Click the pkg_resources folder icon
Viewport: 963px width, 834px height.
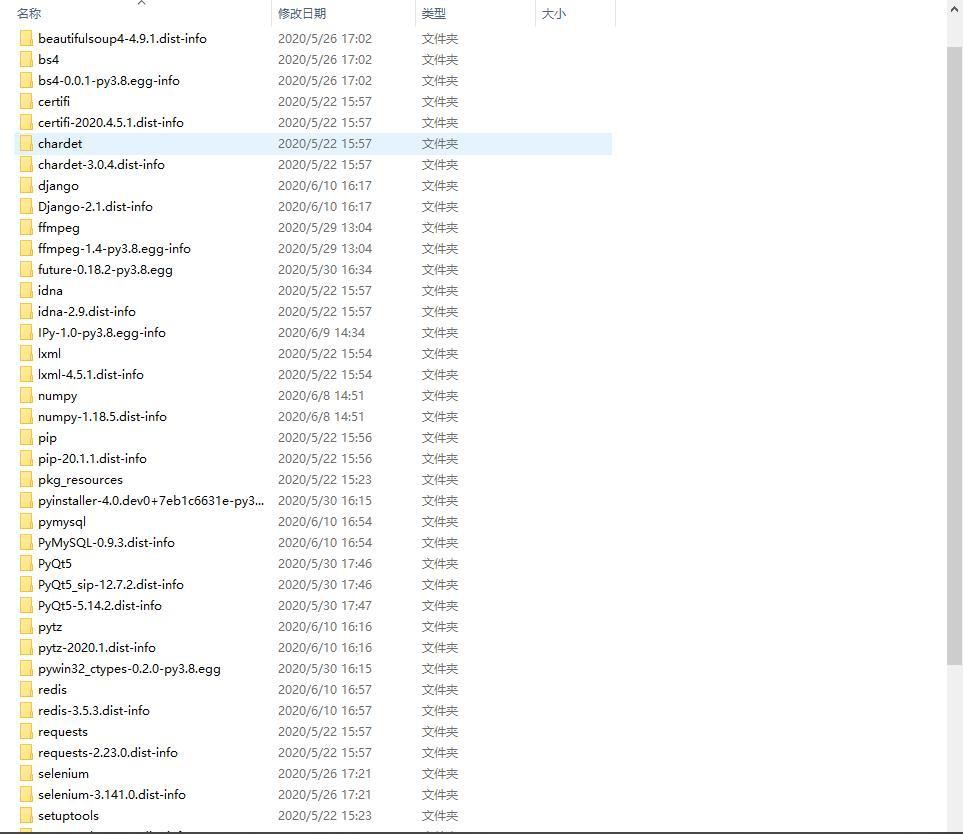(x=26, y=480)
